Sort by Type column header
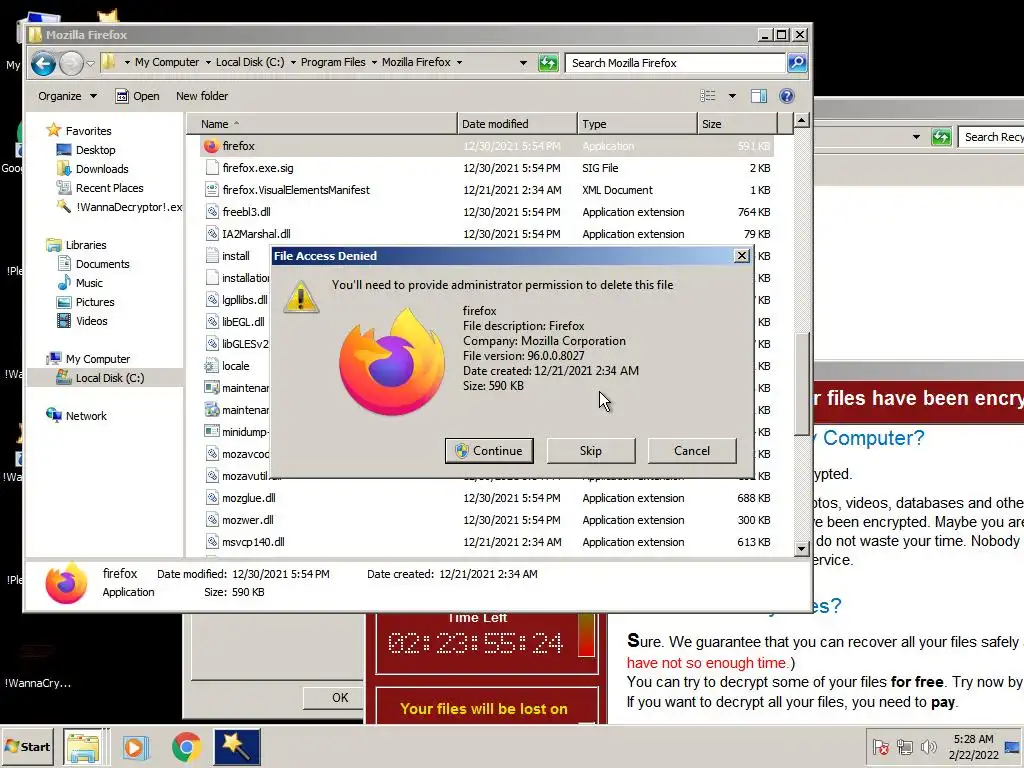The height and width of the screenshot is (768, 1024). point(637,123)
